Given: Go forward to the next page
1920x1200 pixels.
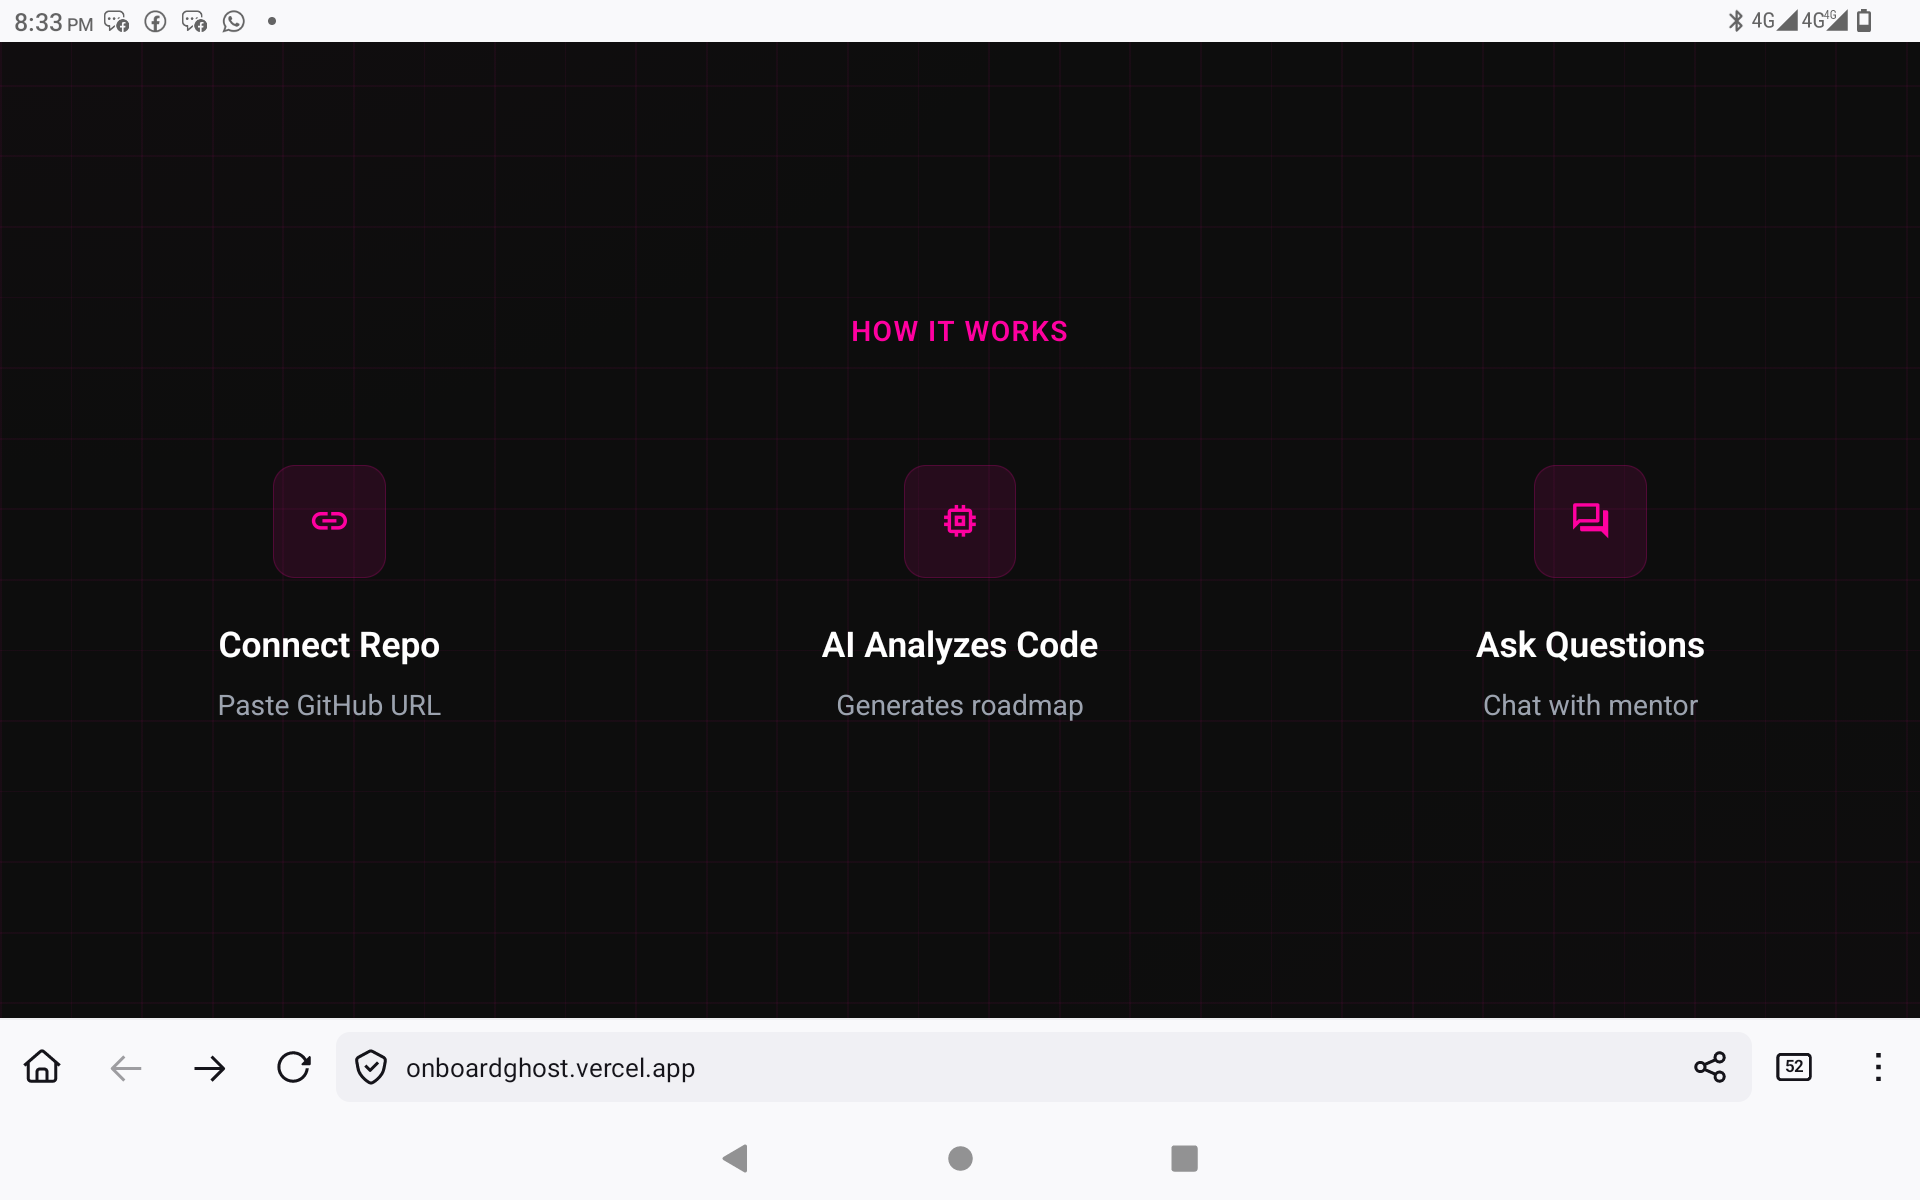Looking at the screenshot, I should [210, 1068].
